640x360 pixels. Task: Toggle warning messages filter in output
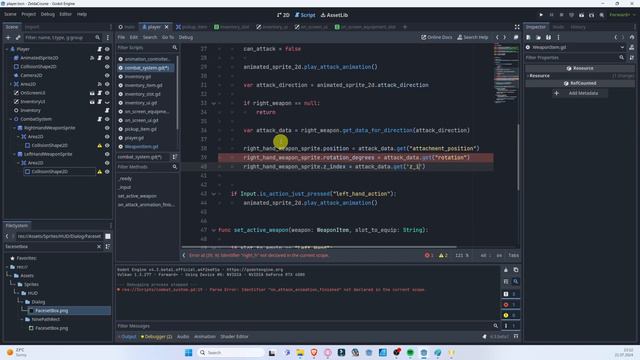[510, 315]
